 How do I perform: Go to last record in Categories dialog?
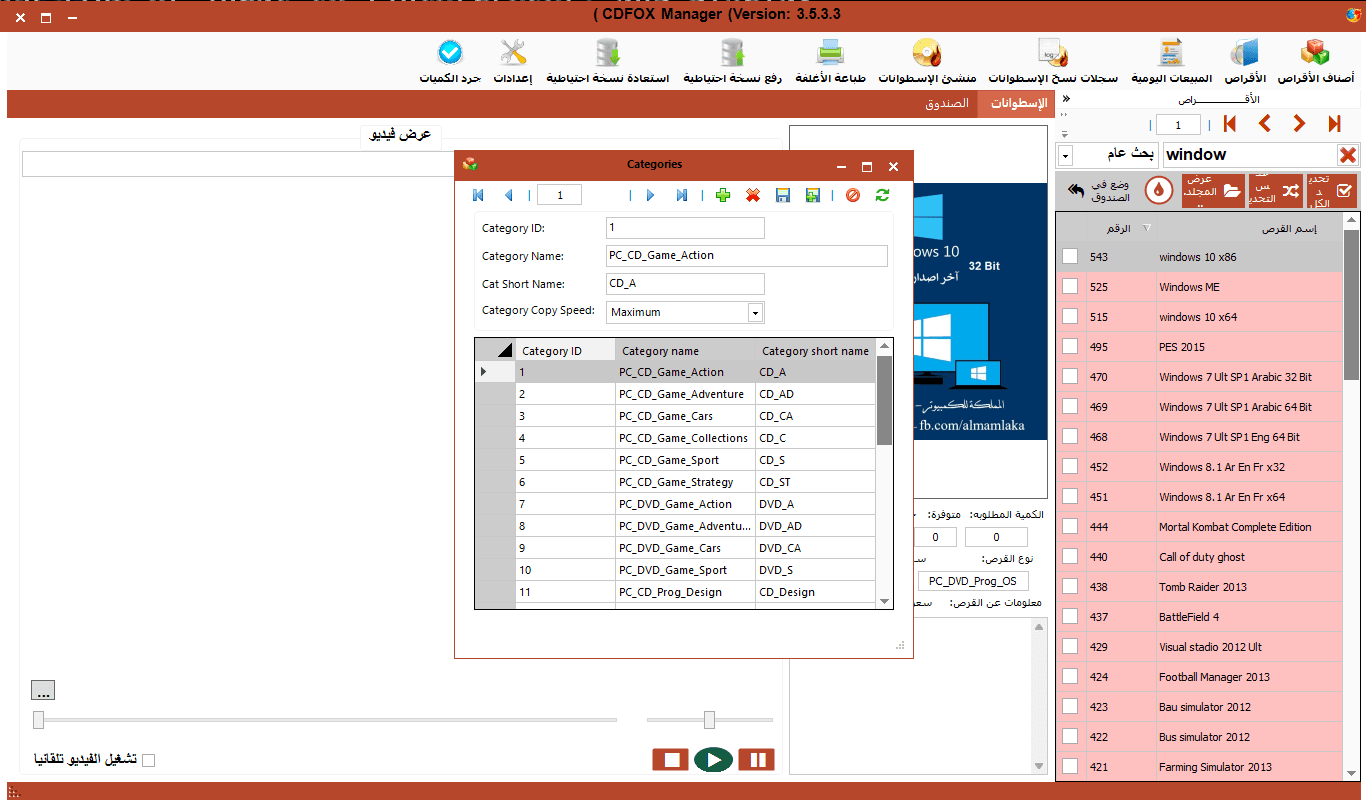click(681, 195)
